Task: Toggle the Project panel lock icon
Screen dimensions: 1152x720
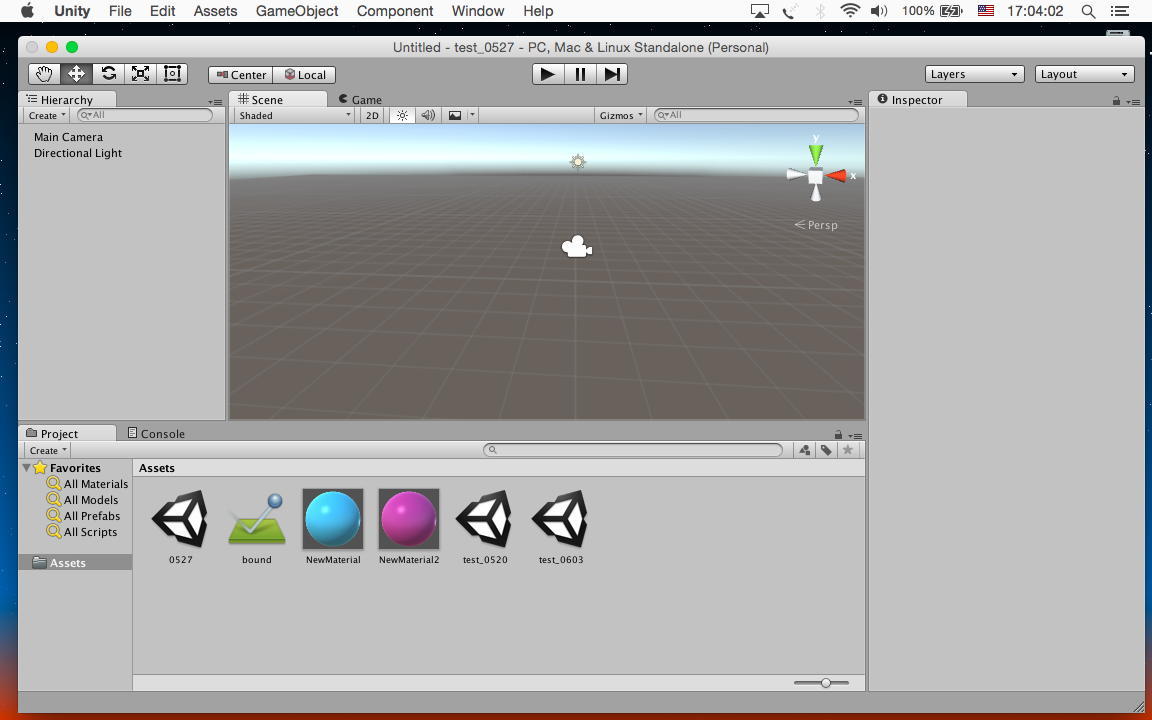Action: [x=838, y=435]
